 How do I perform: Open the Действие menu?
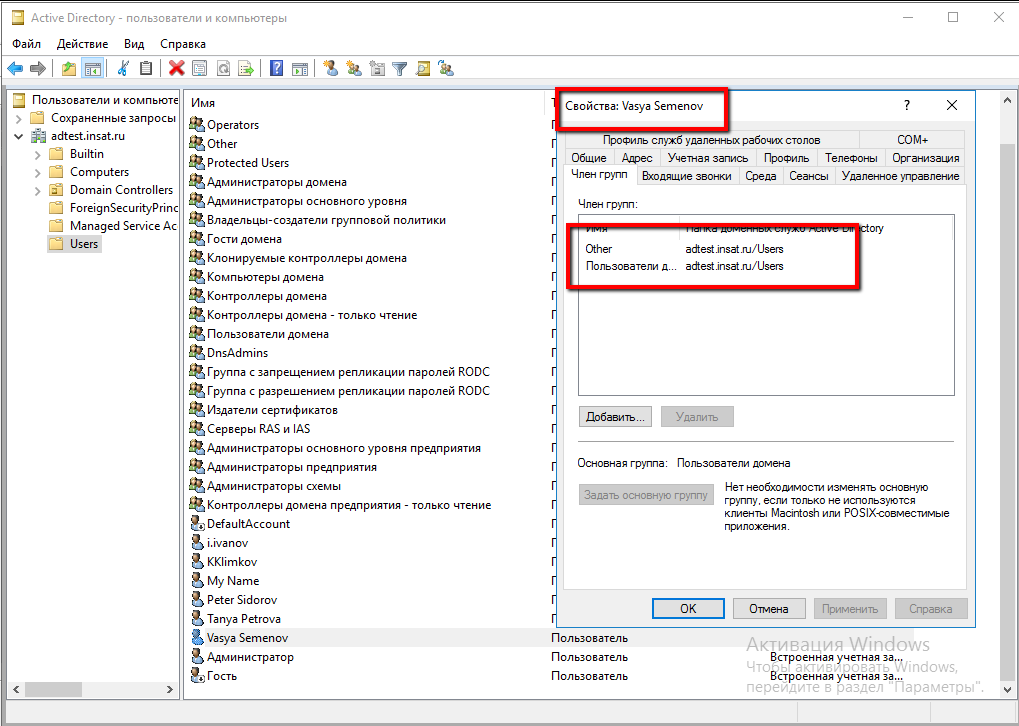click(x=82, y=44)
